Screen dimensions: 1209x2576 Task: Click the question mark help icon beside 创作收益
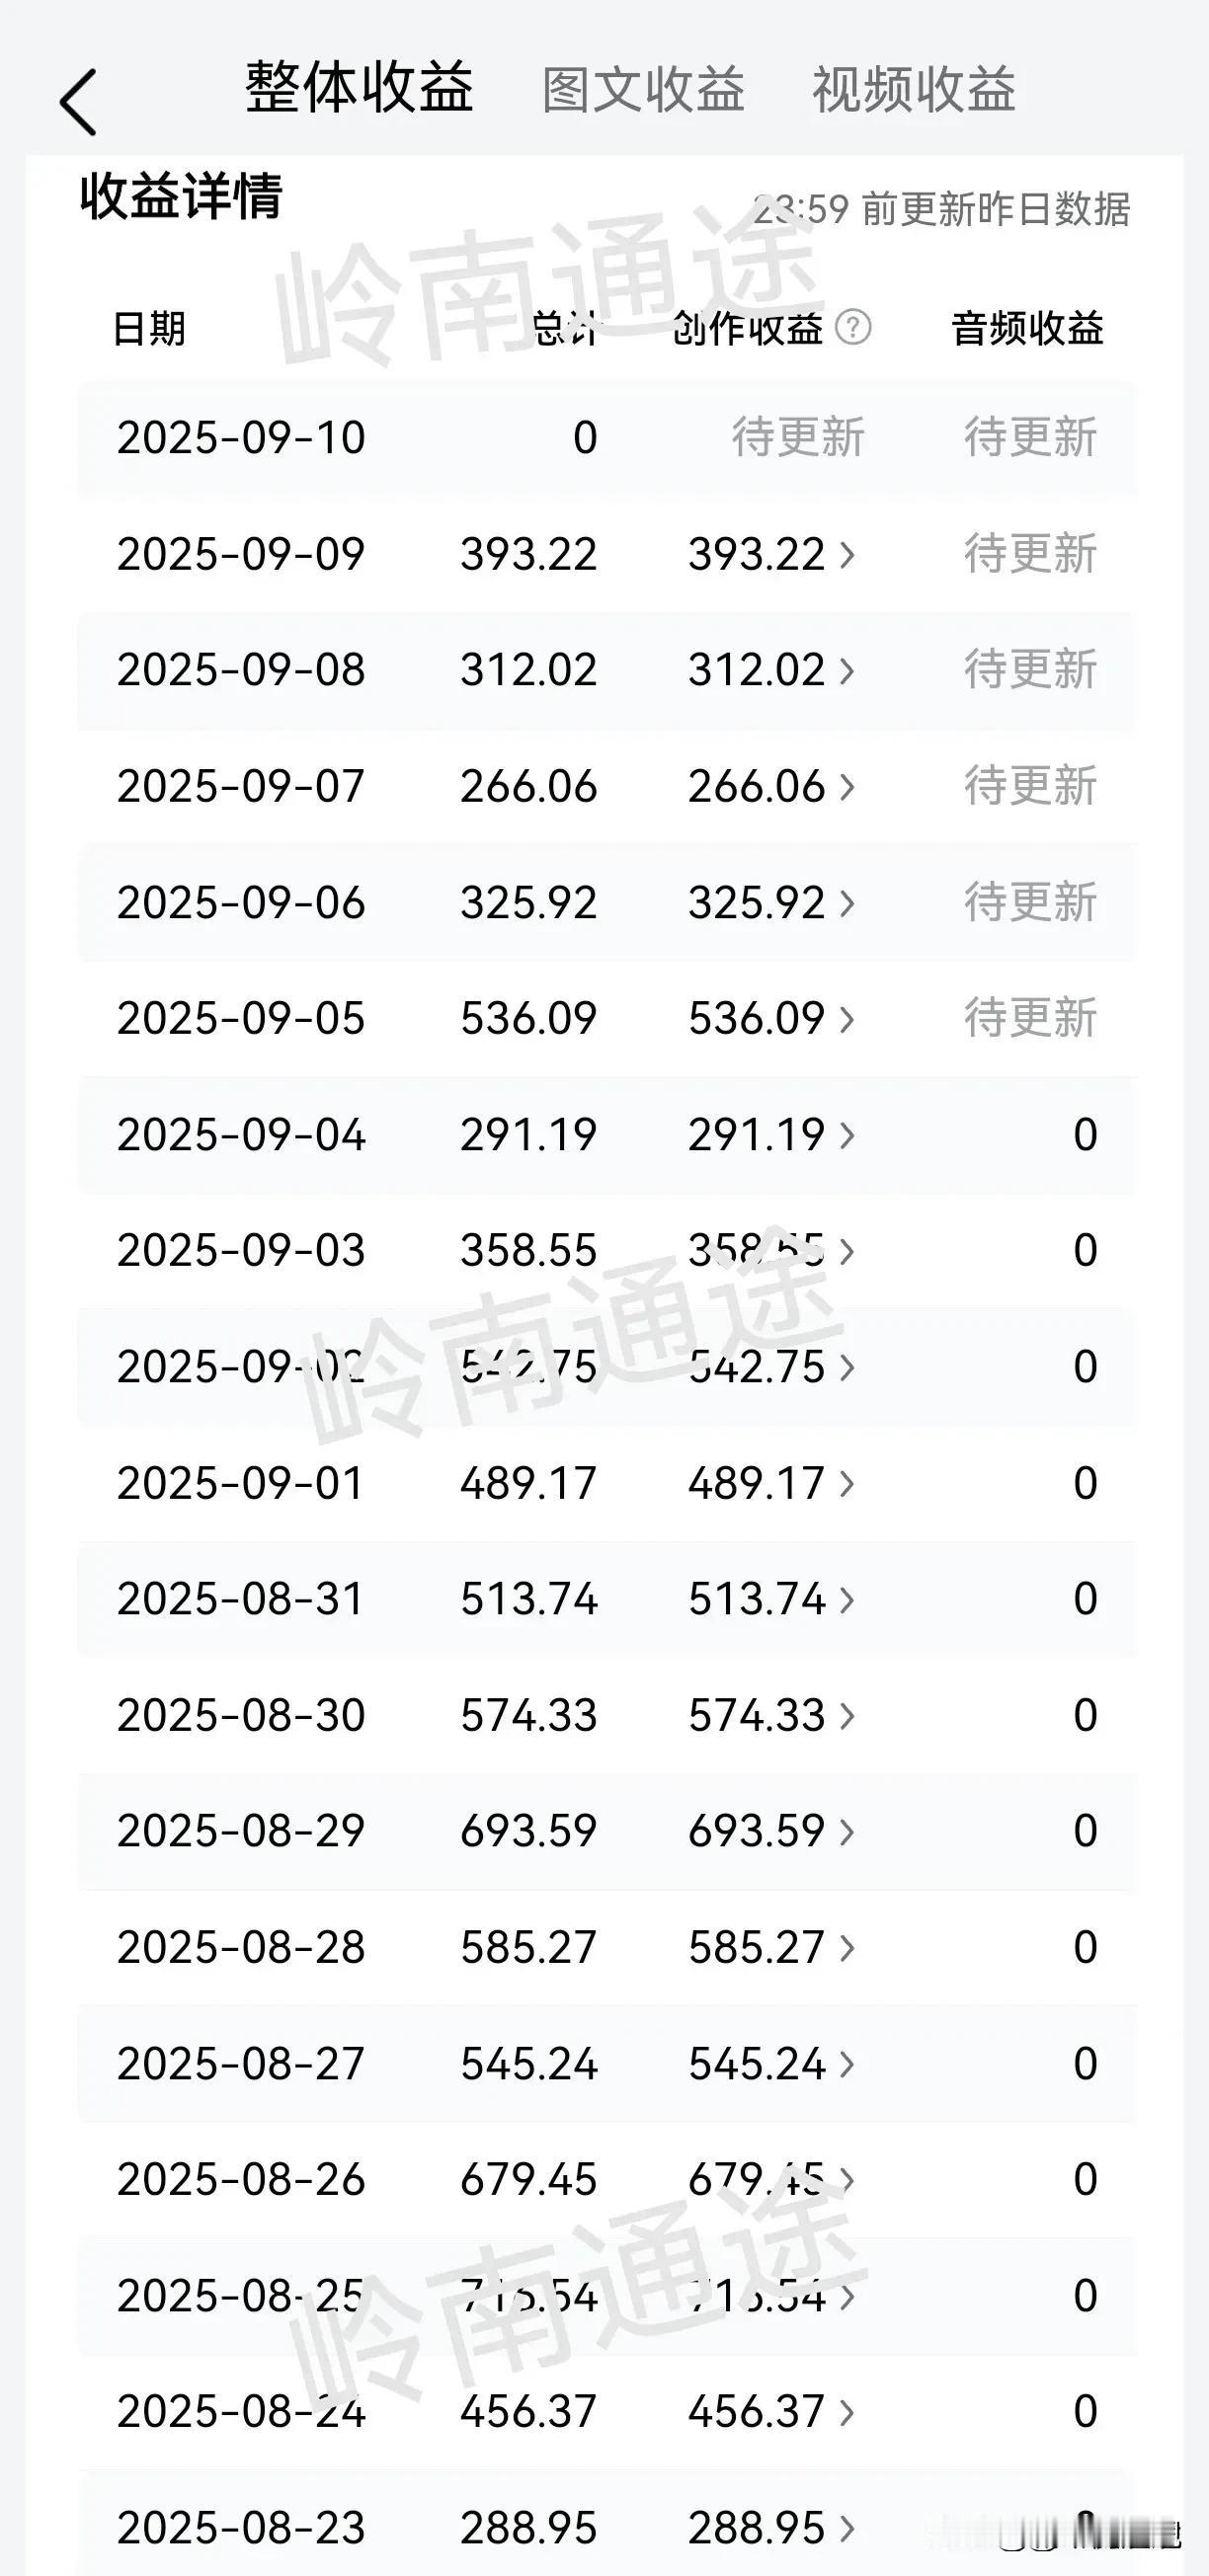pos(852,327)
